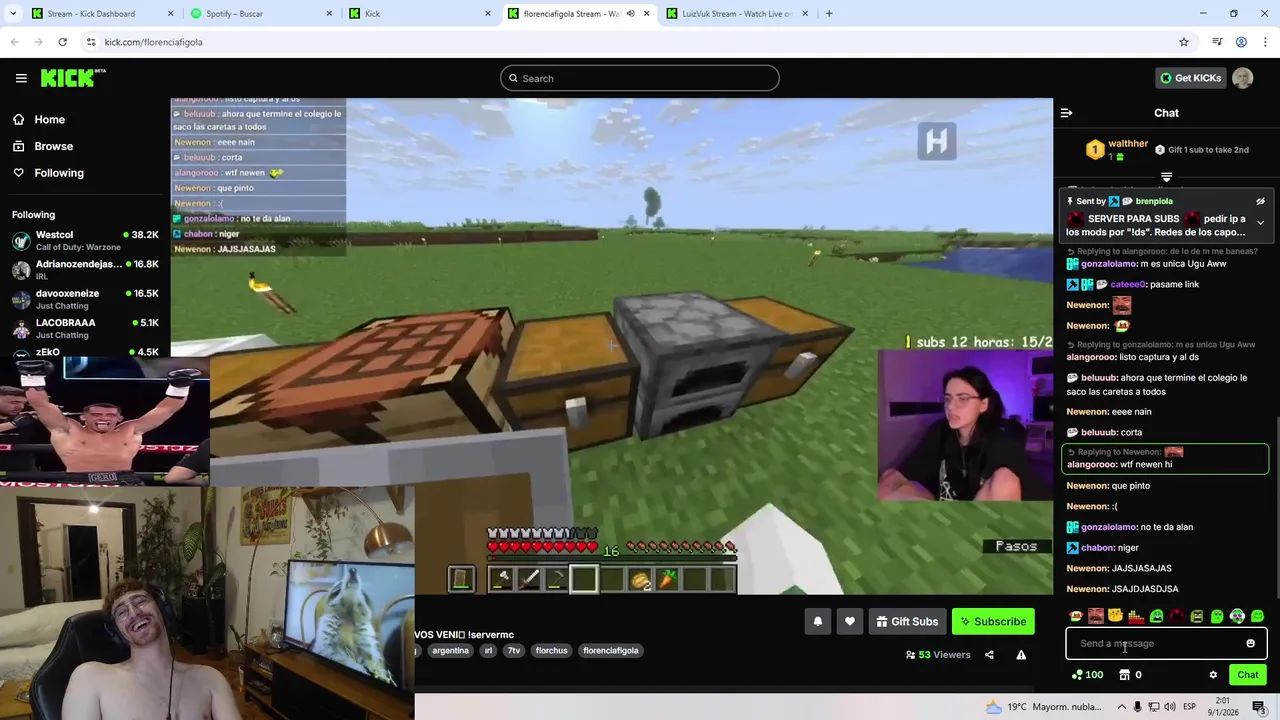Insert the laughing man face emote
The image size is (1280, 720).
click(x=1095, y=616)
